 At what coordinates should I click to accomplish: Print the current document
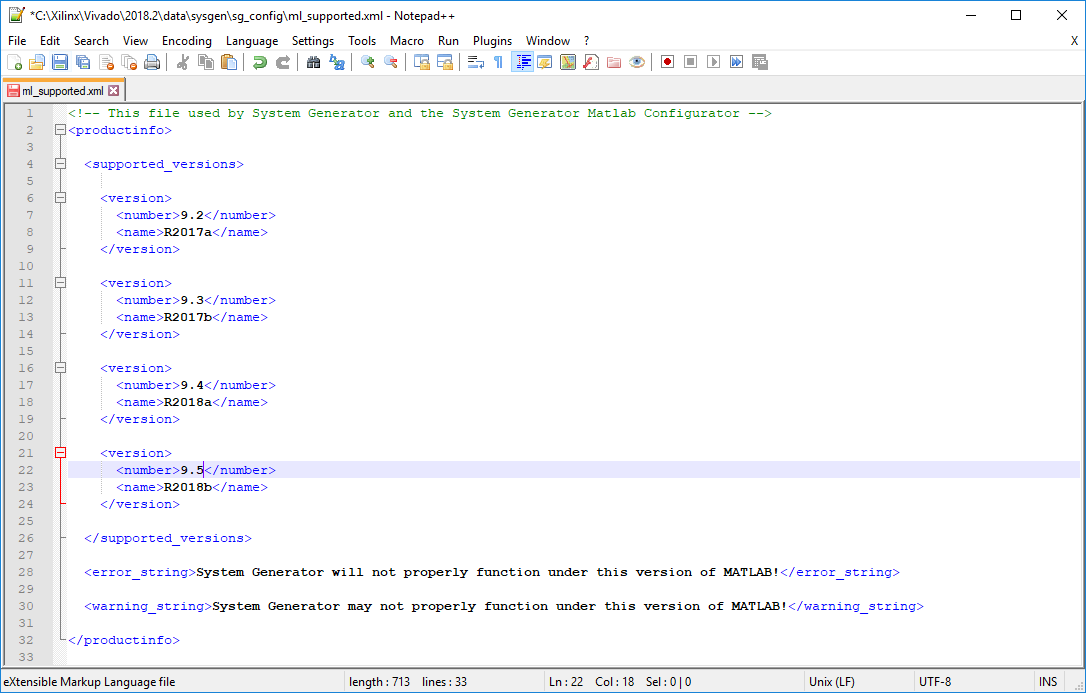click(151, 61)
